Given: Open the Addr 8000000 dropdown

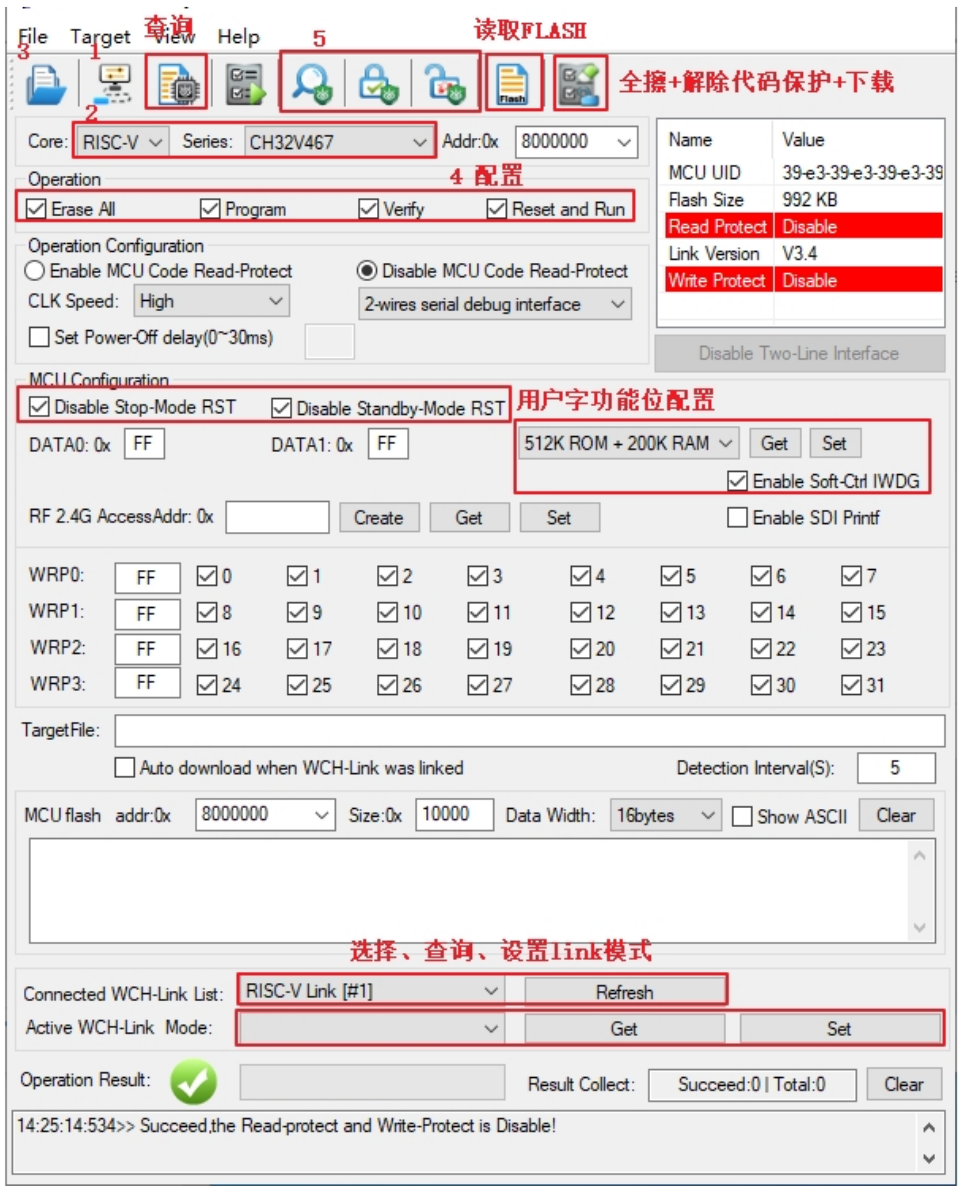Looking at the screenshot, I should (x=576, y=142).
